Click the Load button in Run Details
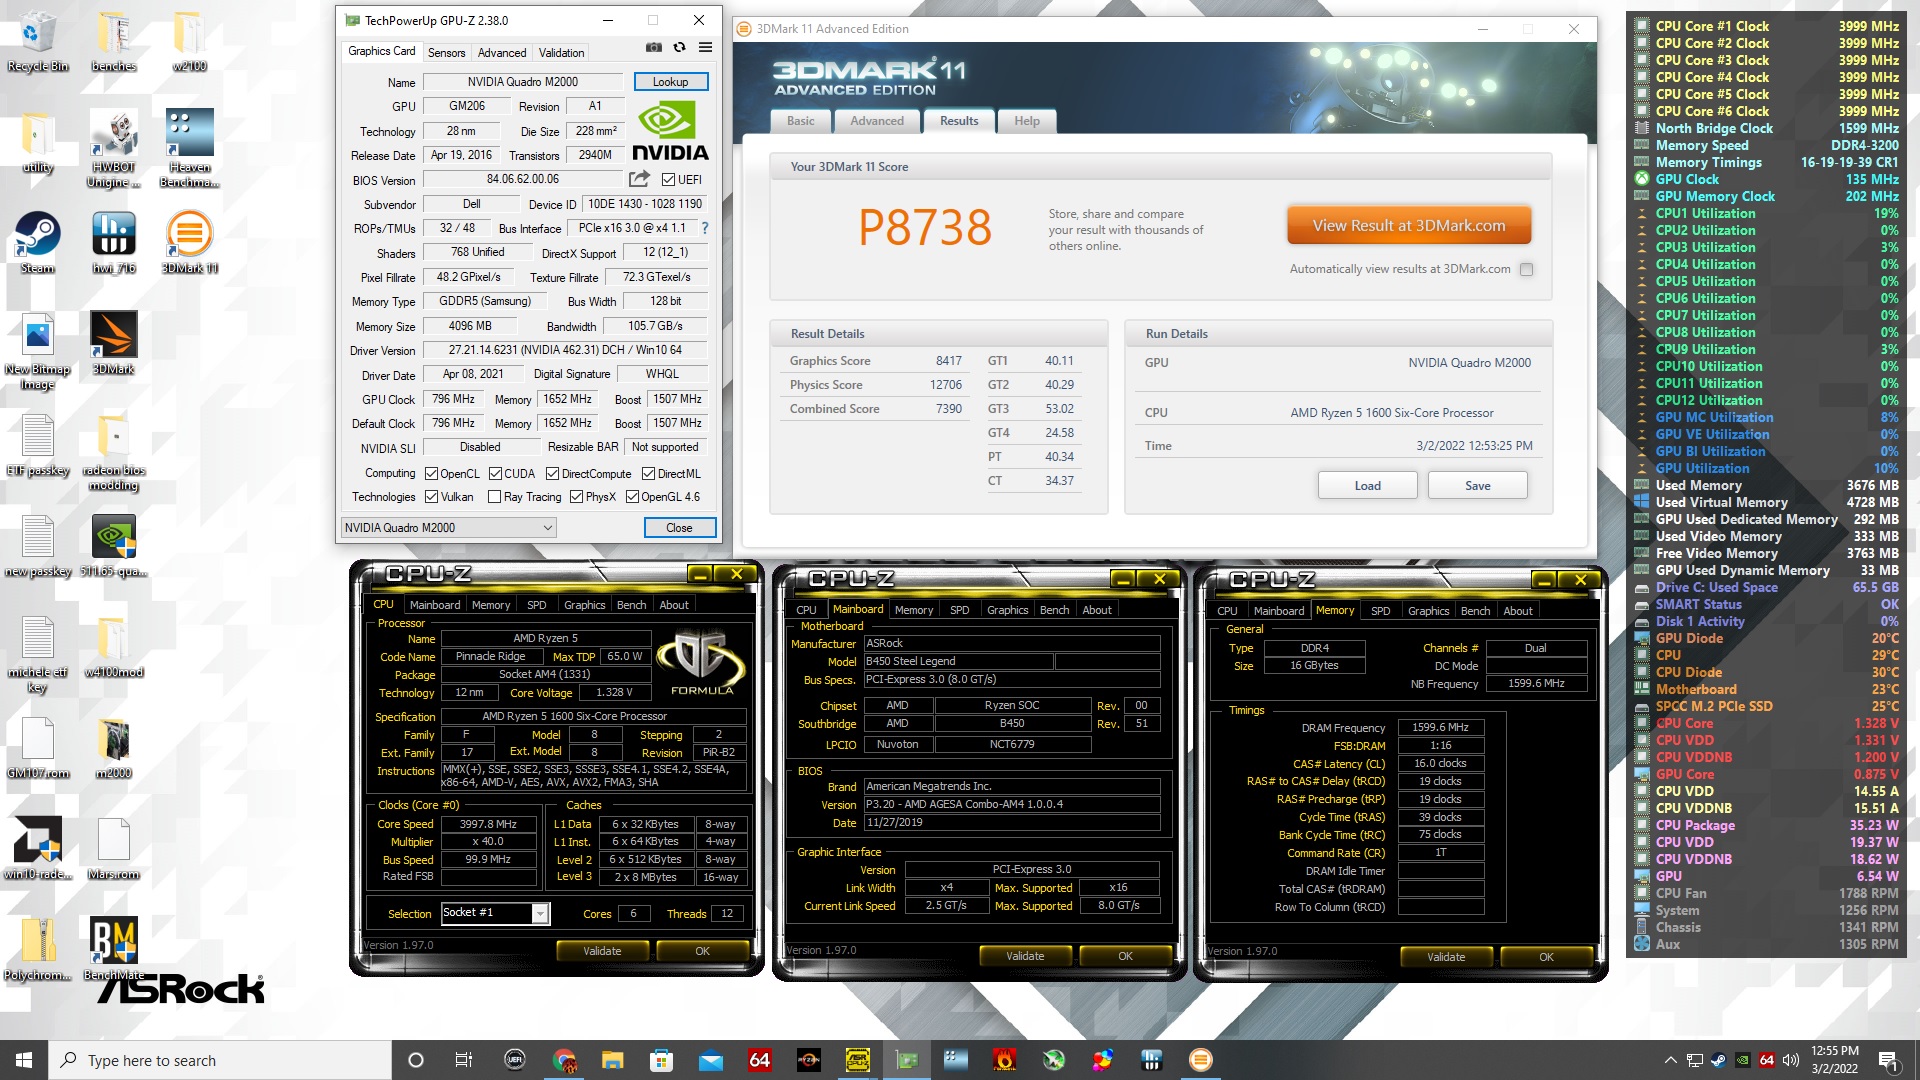 [1367, 486]
